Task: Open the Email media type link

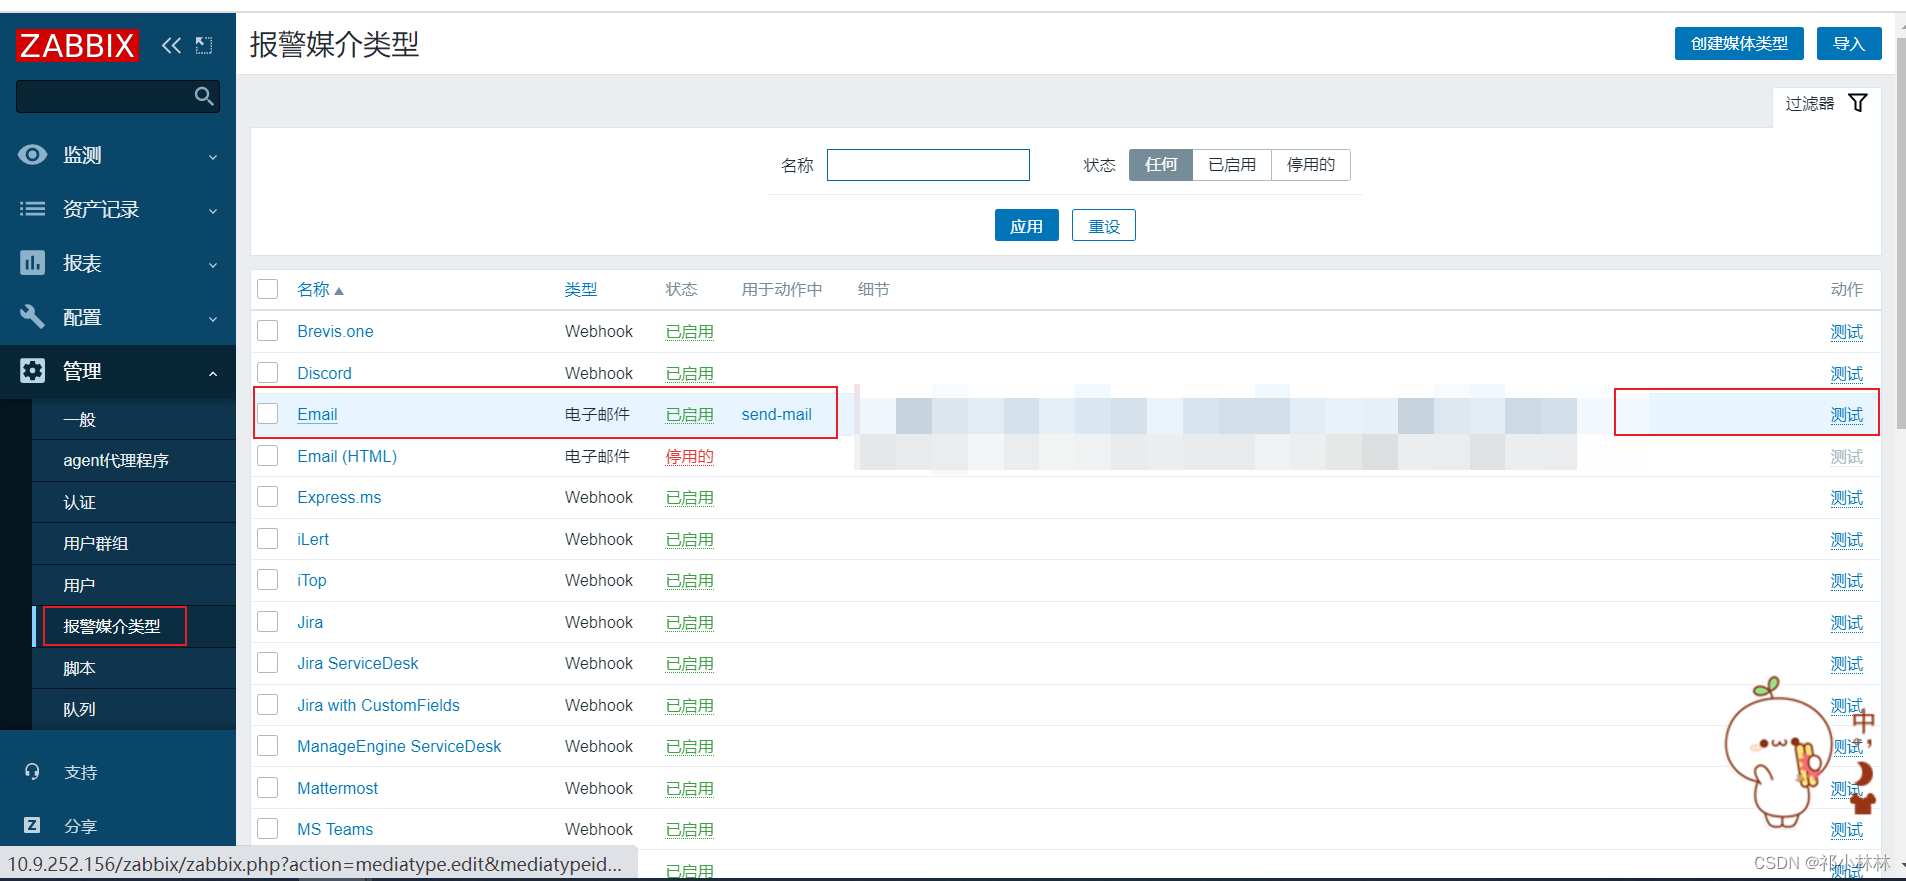Action: pyautogui.click(x=317, y=414)
